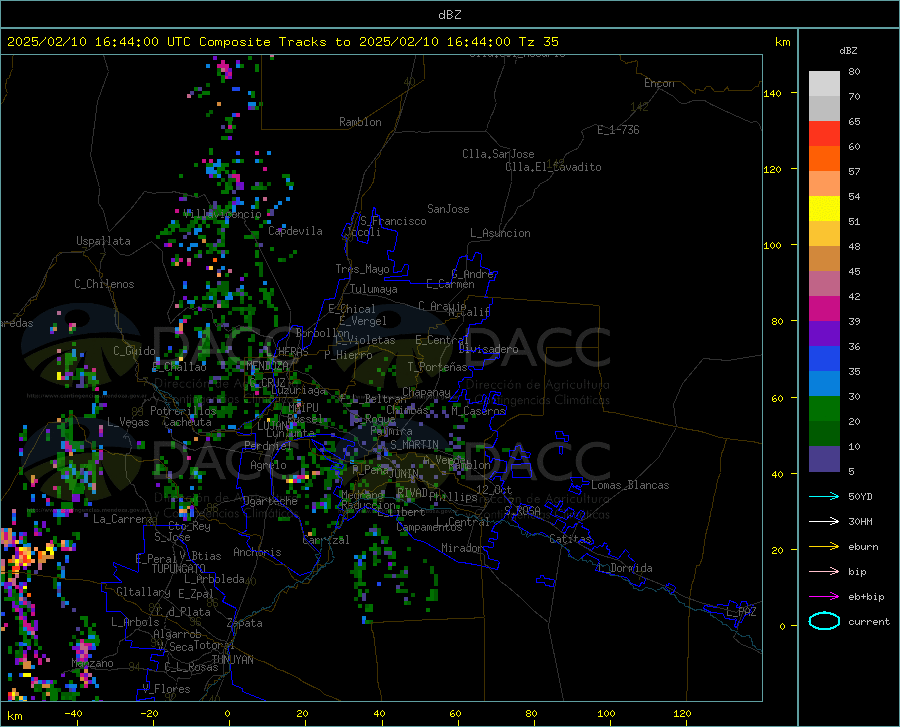This screenshot has width=900, height=727.
Task: Click the Anchoris map label
Action: coord(257,553)
